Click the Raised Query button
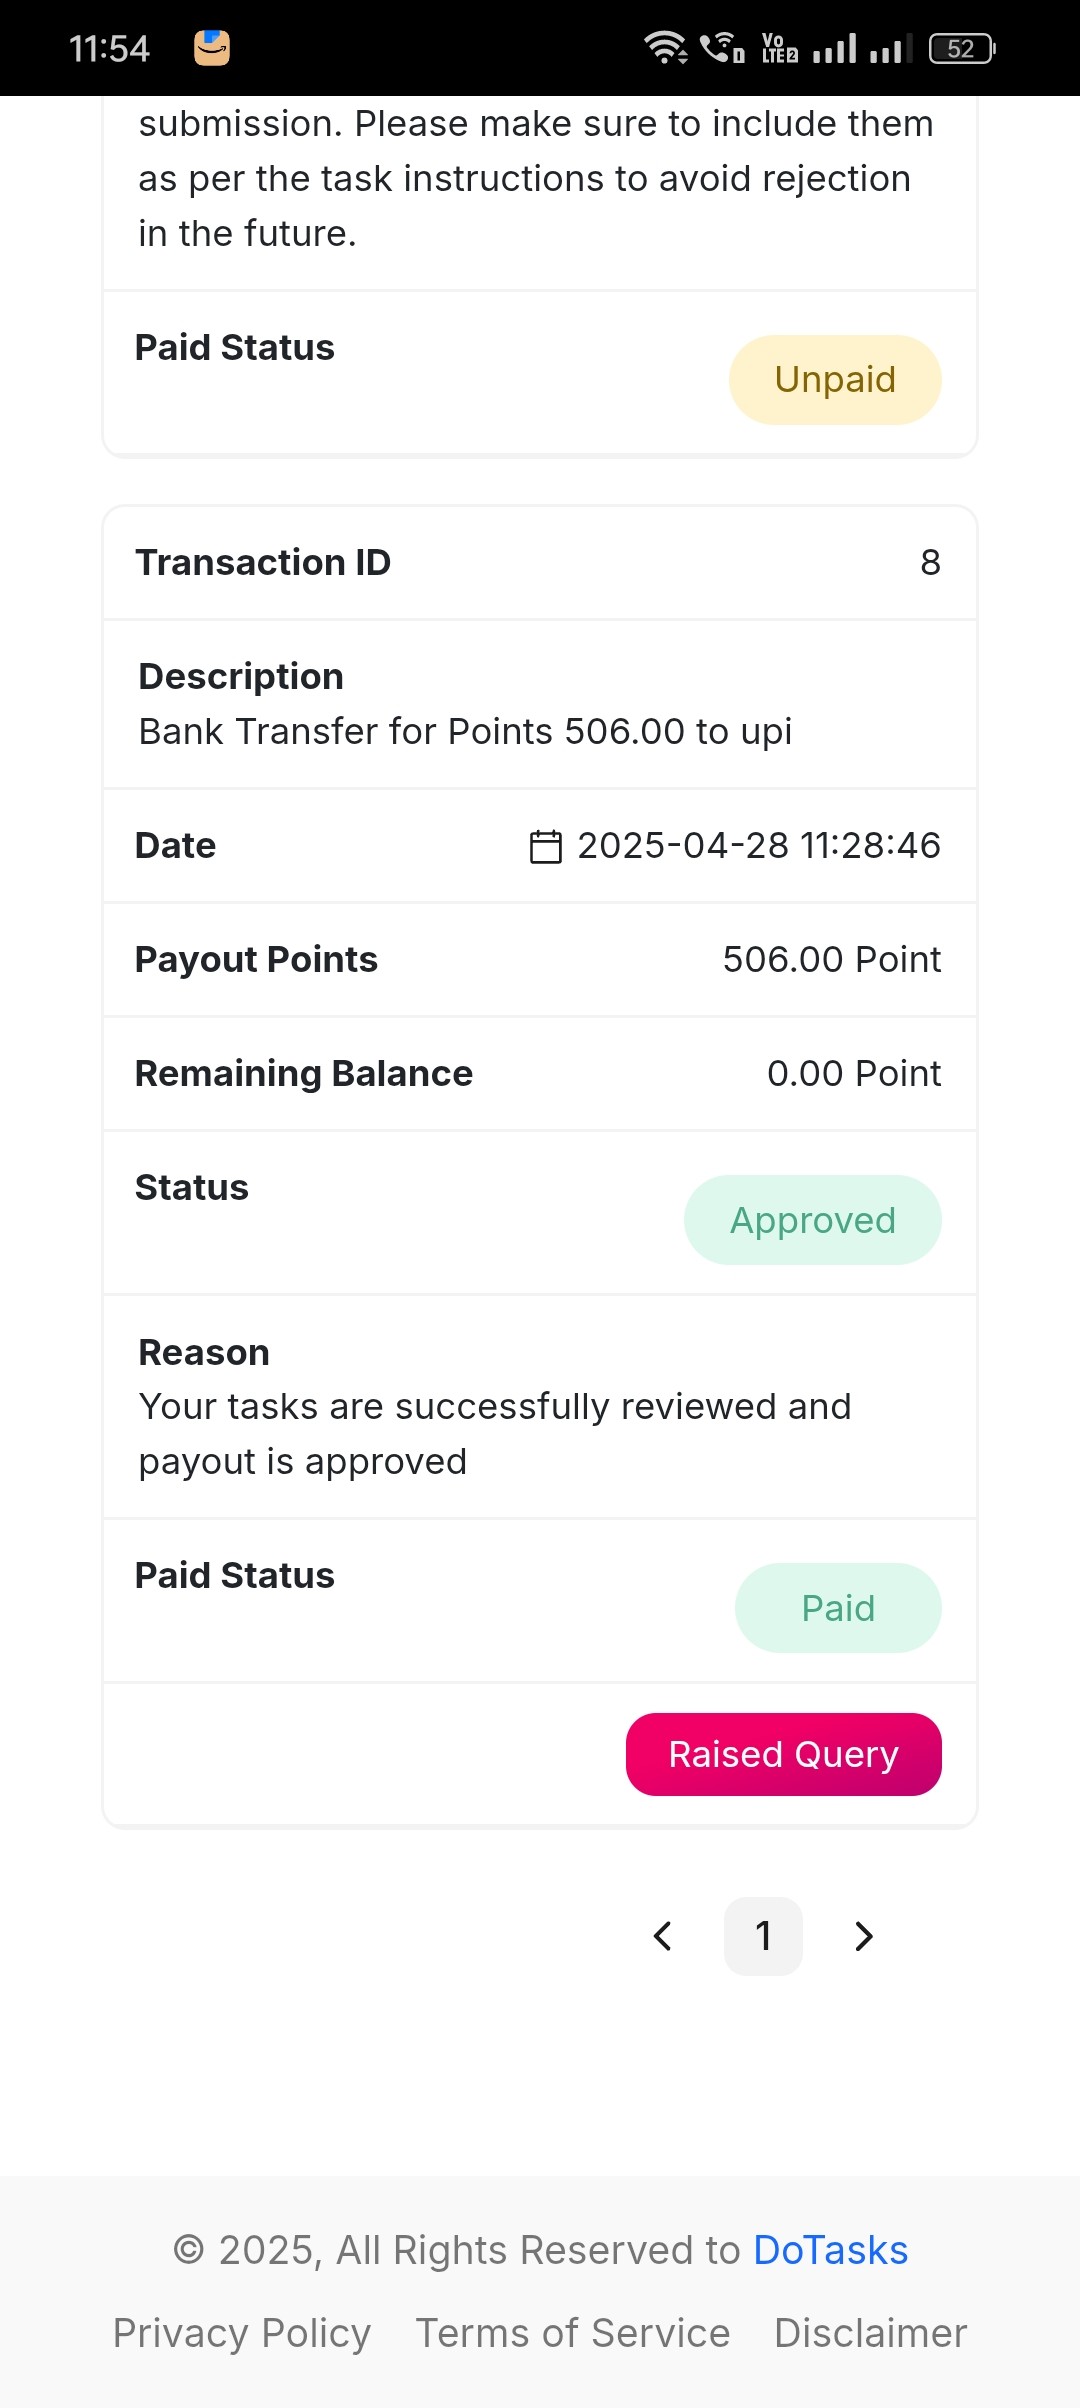The width and height of the screenshot is (1080, 2408). 784,1754
